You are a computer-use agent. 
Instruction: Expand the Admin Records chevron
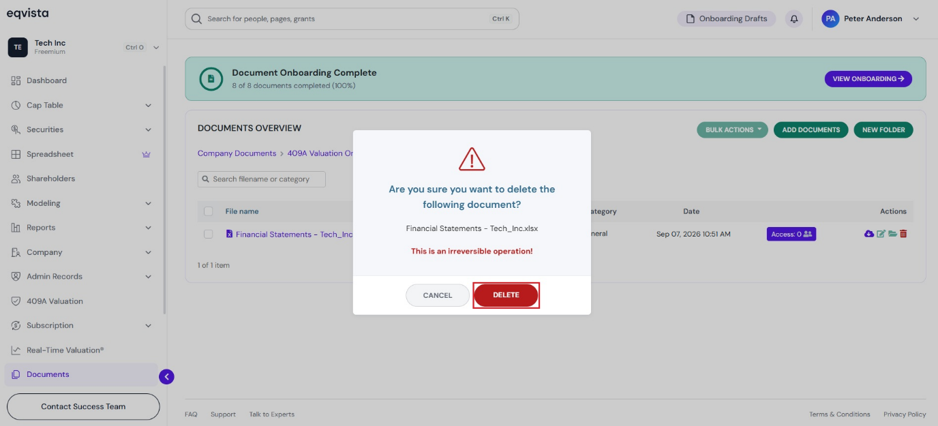point(148,277)
